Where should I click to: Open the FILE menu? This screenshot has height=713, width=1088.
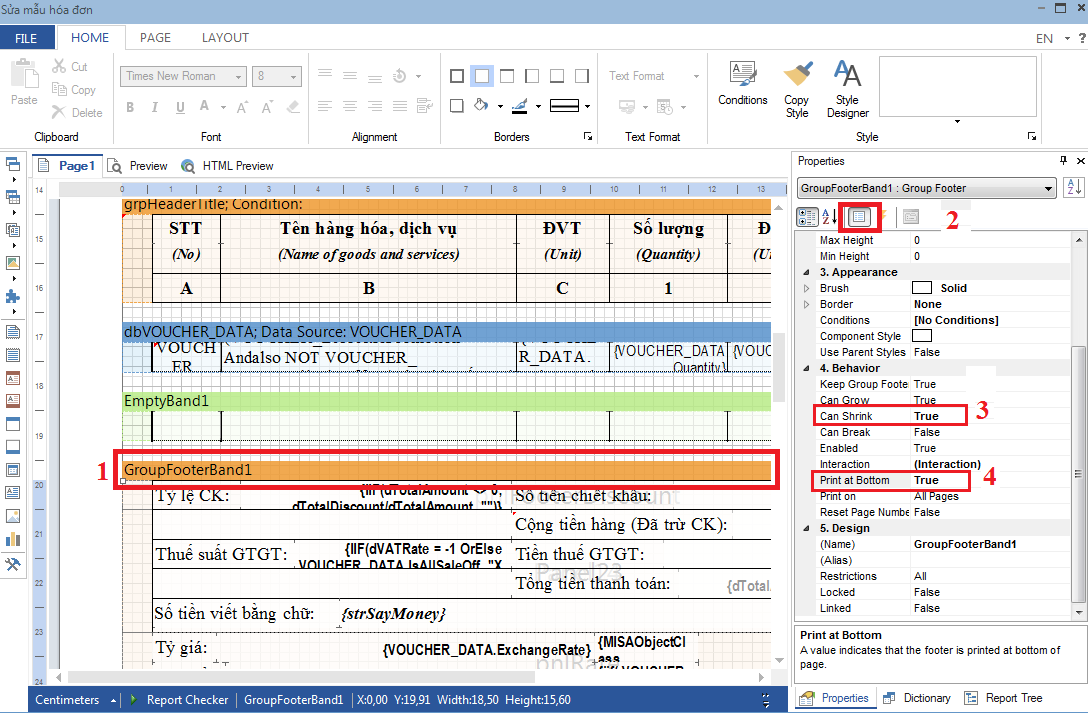point(26,38)
